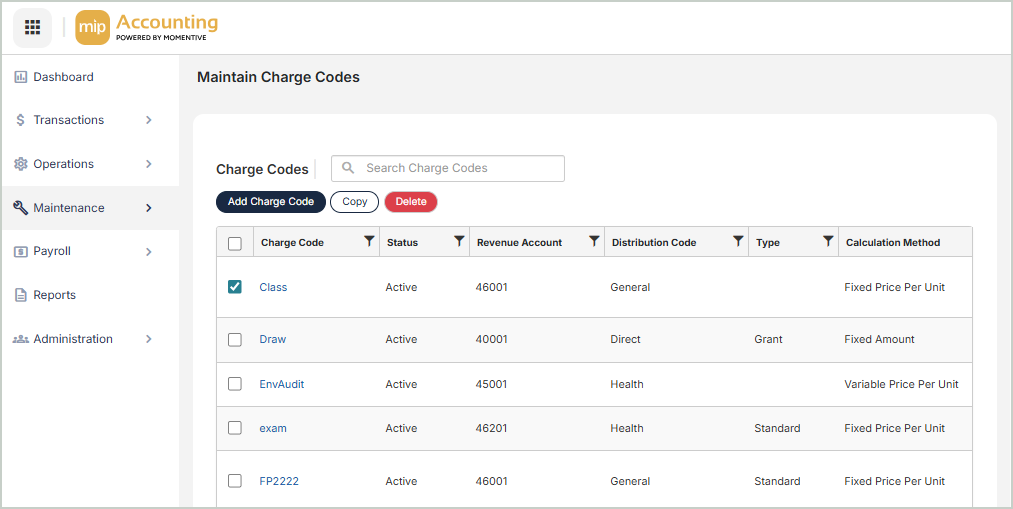Click the Dashboard chart icon in sidebar

(x=20, y=77)
